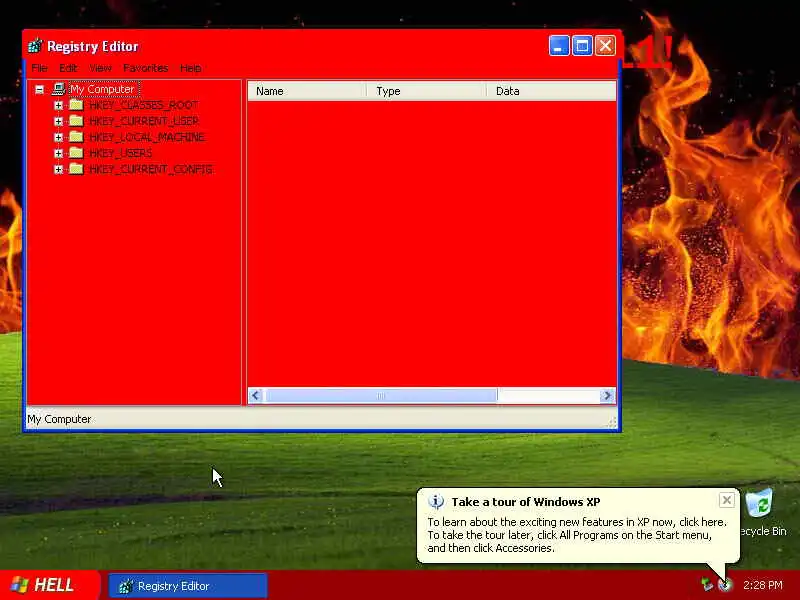Viewport: 800px width, 600px height.
Task: Open the View menu
Action: [100, 68]
